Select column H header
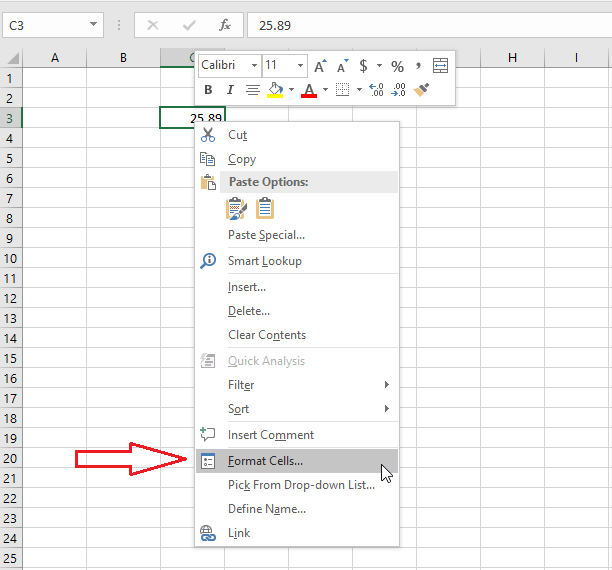The height and width of the screenshot is (570, 612). click(512, 58)
